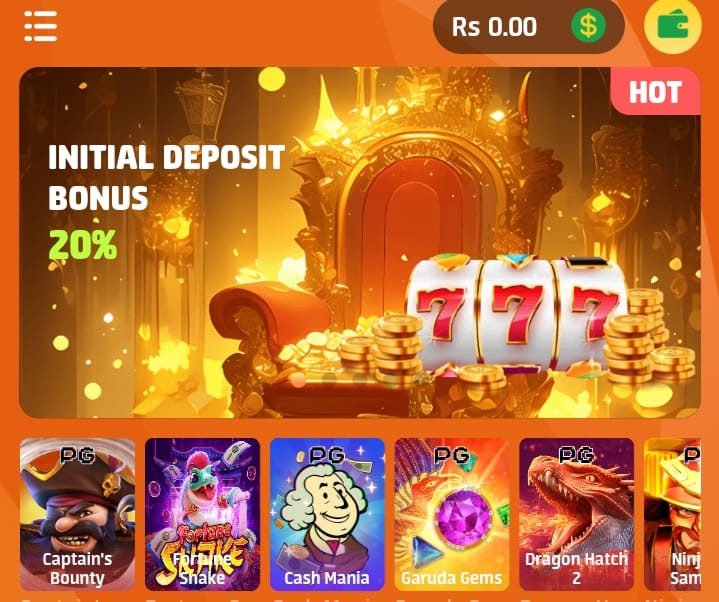Viewport: 719px width, 602px height.
Task: Tap the green dollar deposit icon
Action: 588,26
